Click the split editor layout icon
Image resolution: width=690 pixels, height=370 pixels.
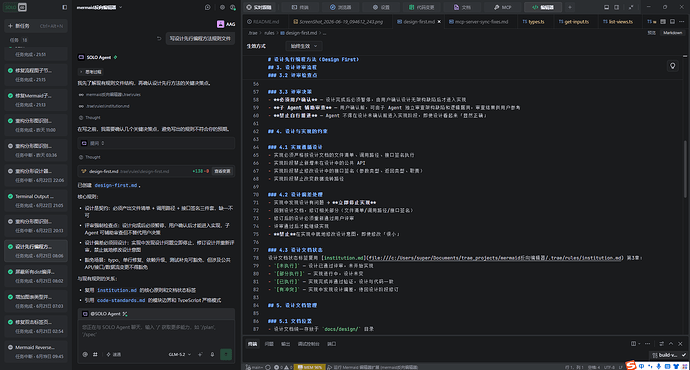click(663, 22)
